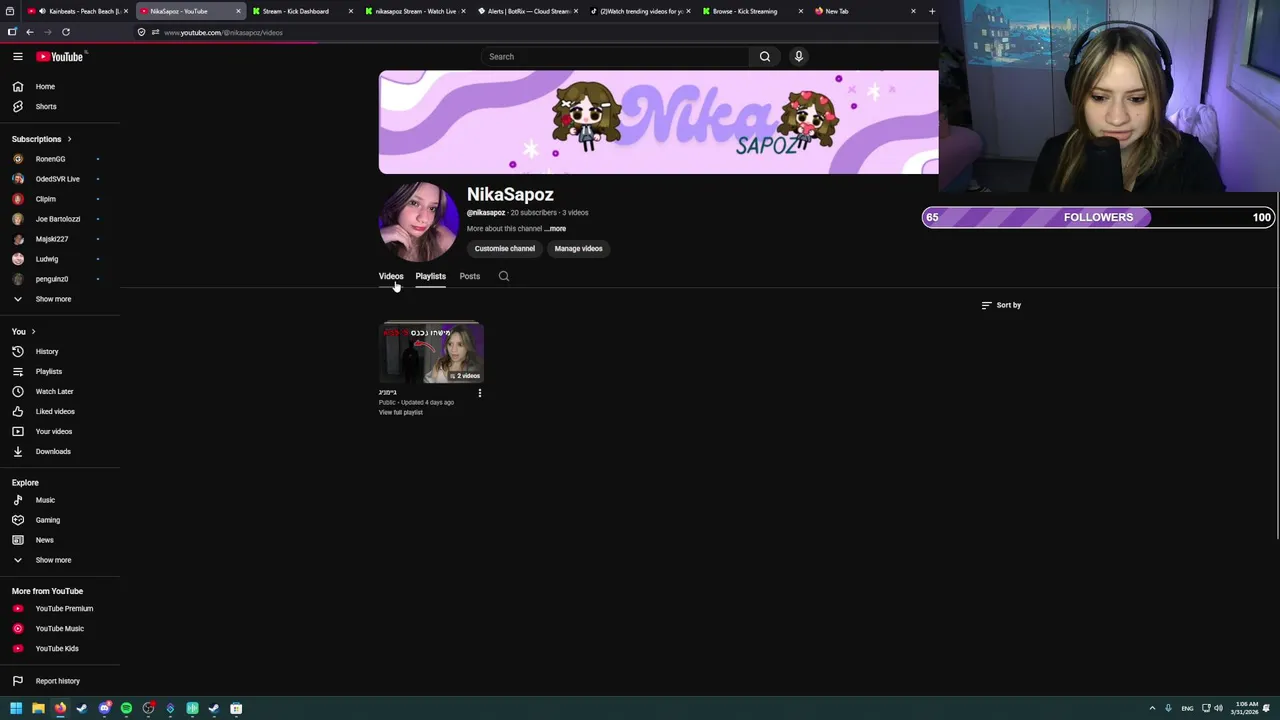Screen dimensions: 1280x720
Task: Switch to the Videos tab
Action: tap(391, 276)
